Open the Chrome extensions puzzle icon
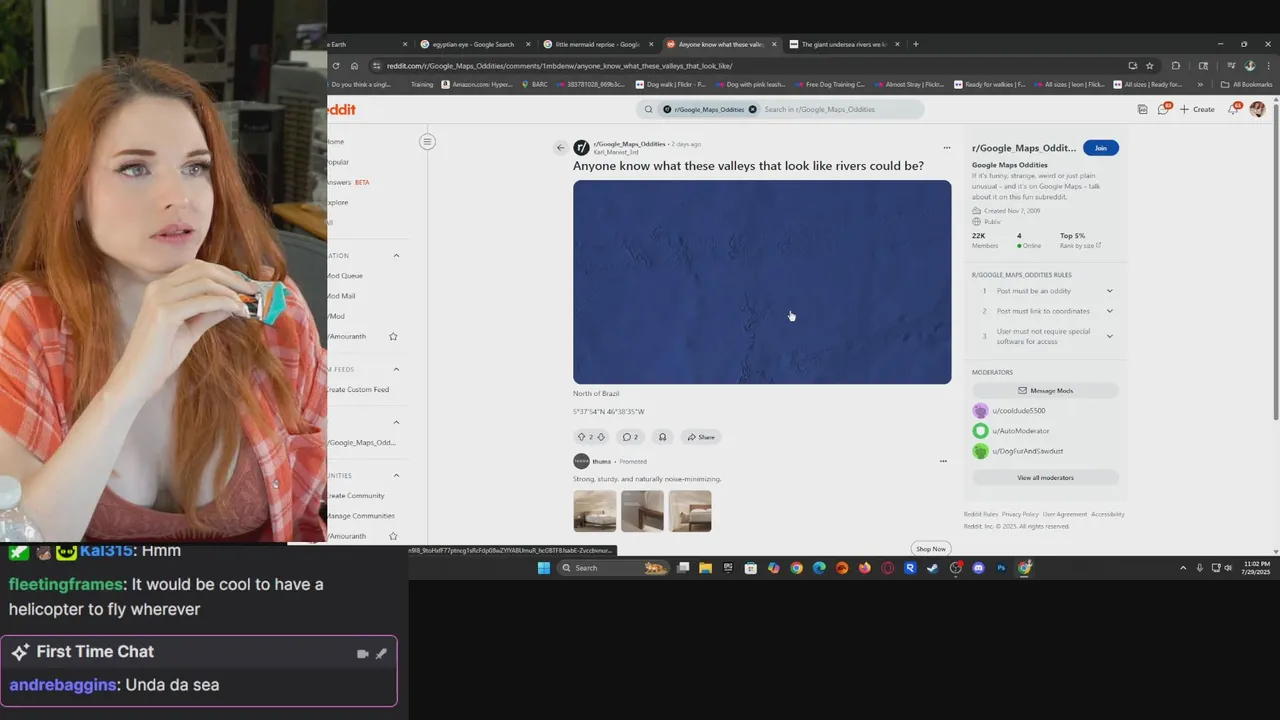The image size is (1280, 720). pos(1176,66)
